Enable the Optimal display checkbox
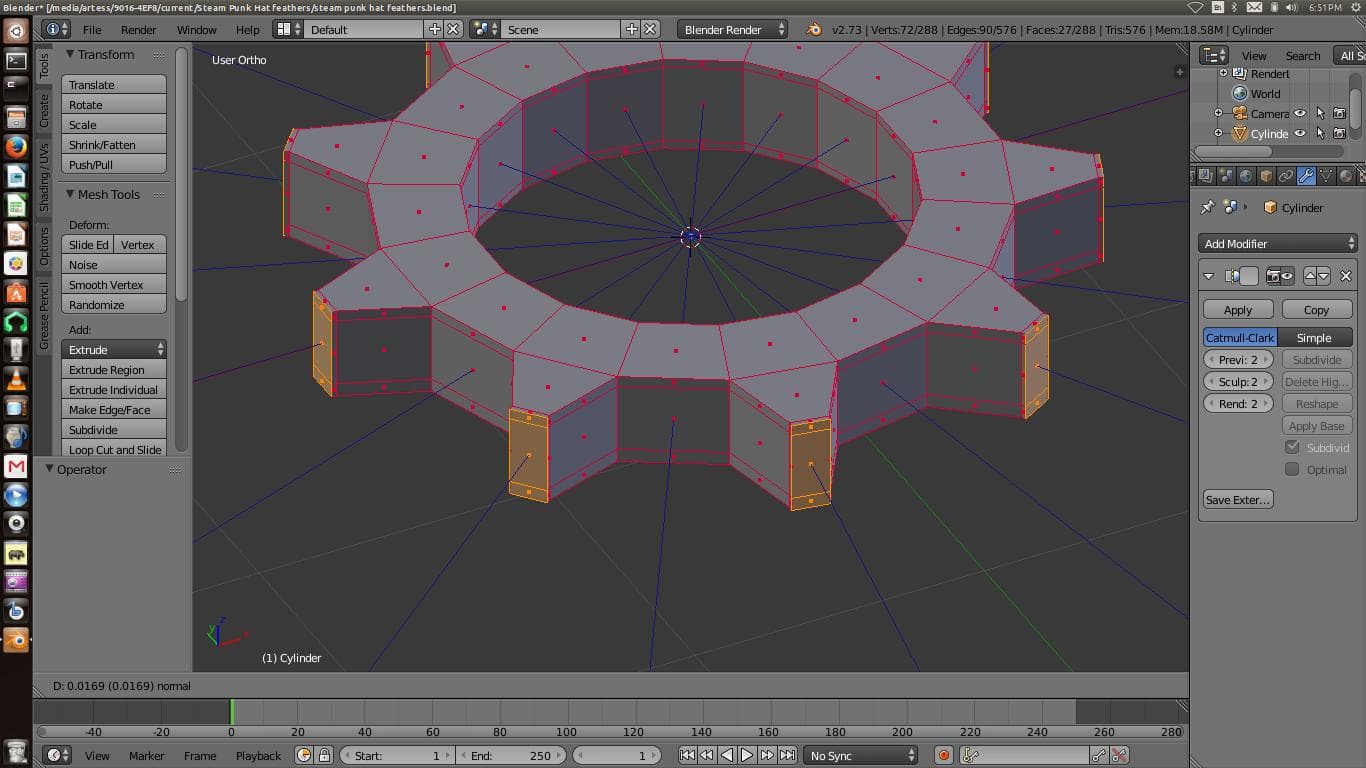 (x=1292, y=469)
